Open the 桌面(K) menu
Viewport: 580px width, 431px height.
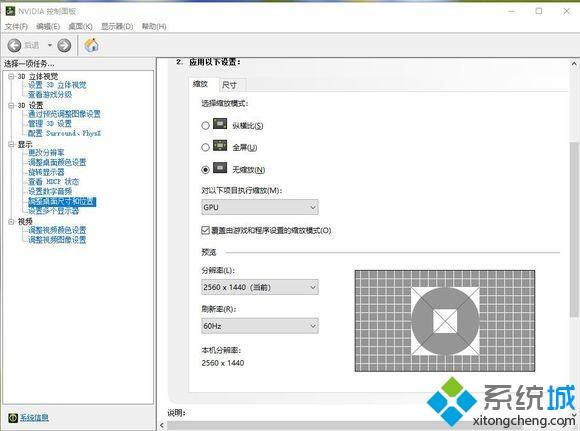pos(80,26)
